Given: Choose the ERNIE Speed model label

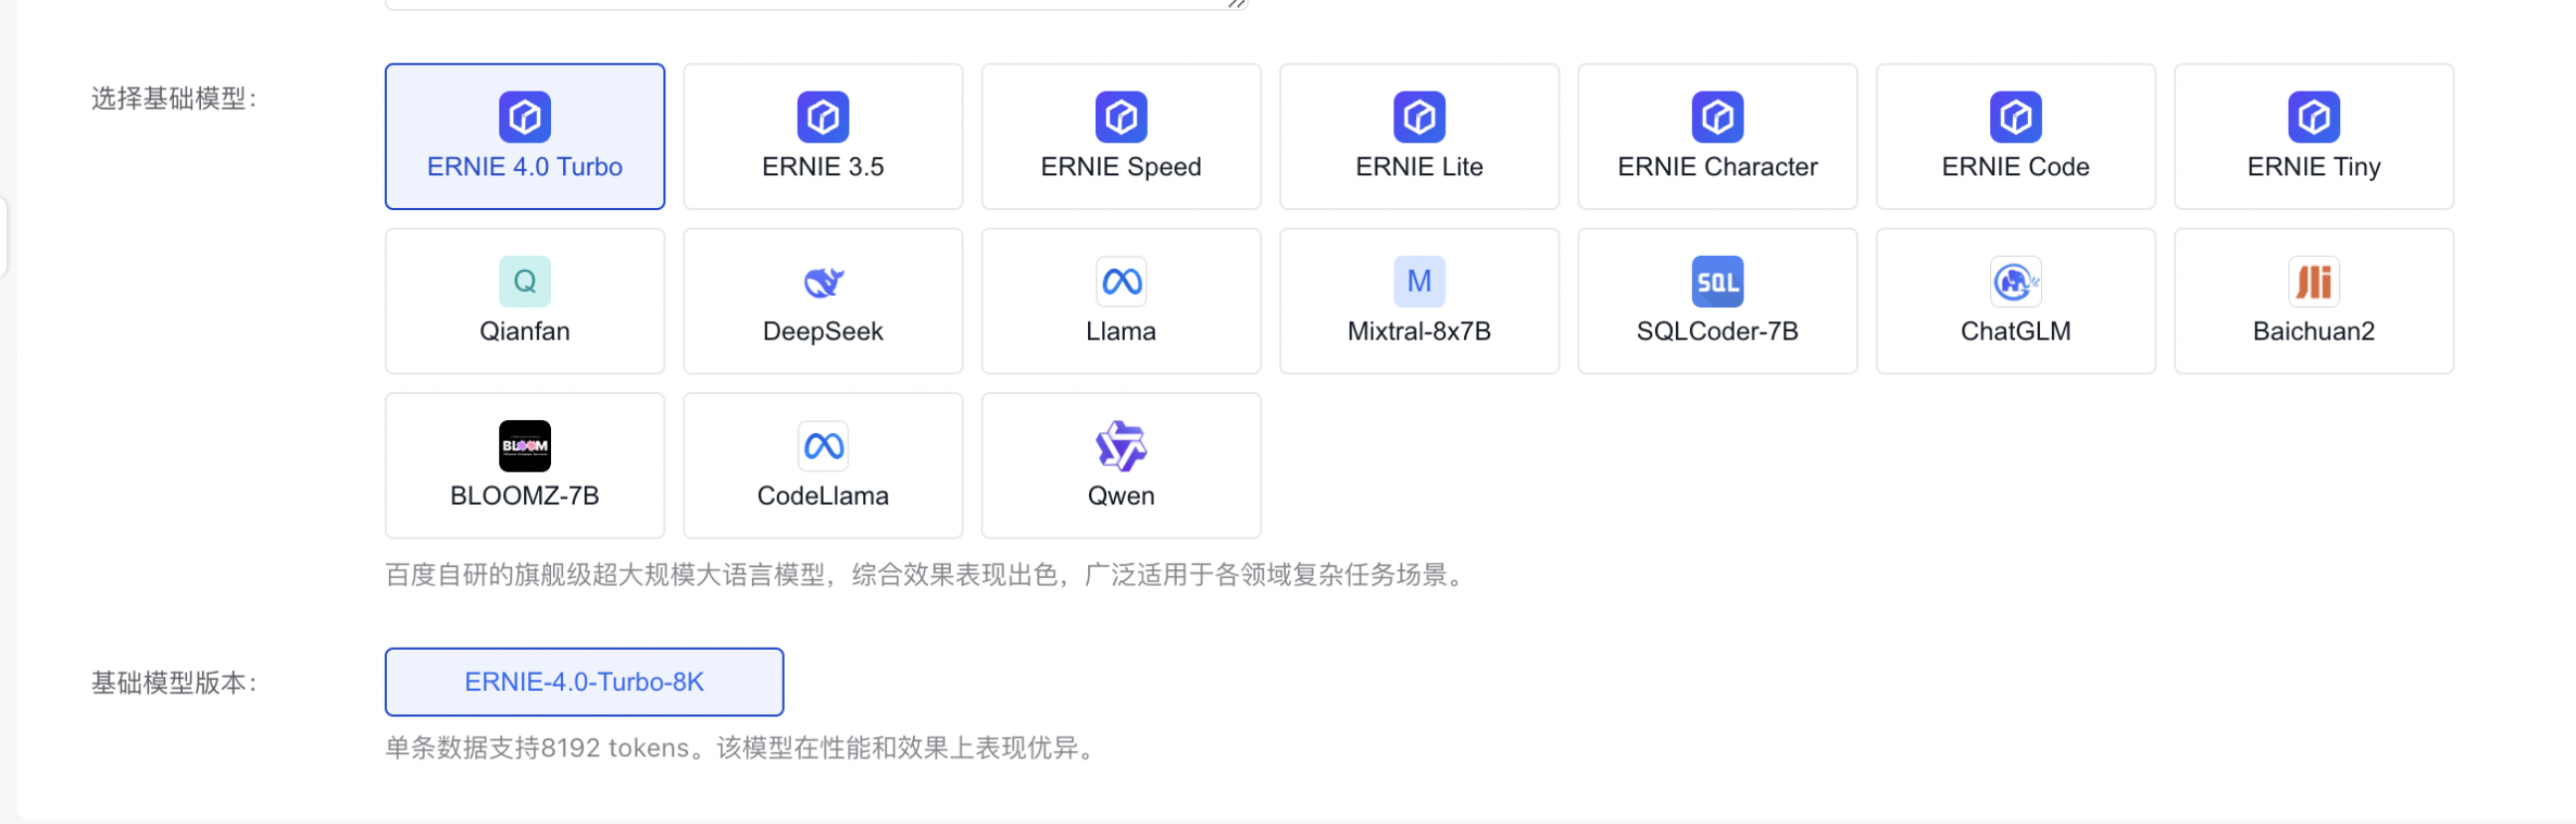Looking at the screenshot, I should point(1121,167).
